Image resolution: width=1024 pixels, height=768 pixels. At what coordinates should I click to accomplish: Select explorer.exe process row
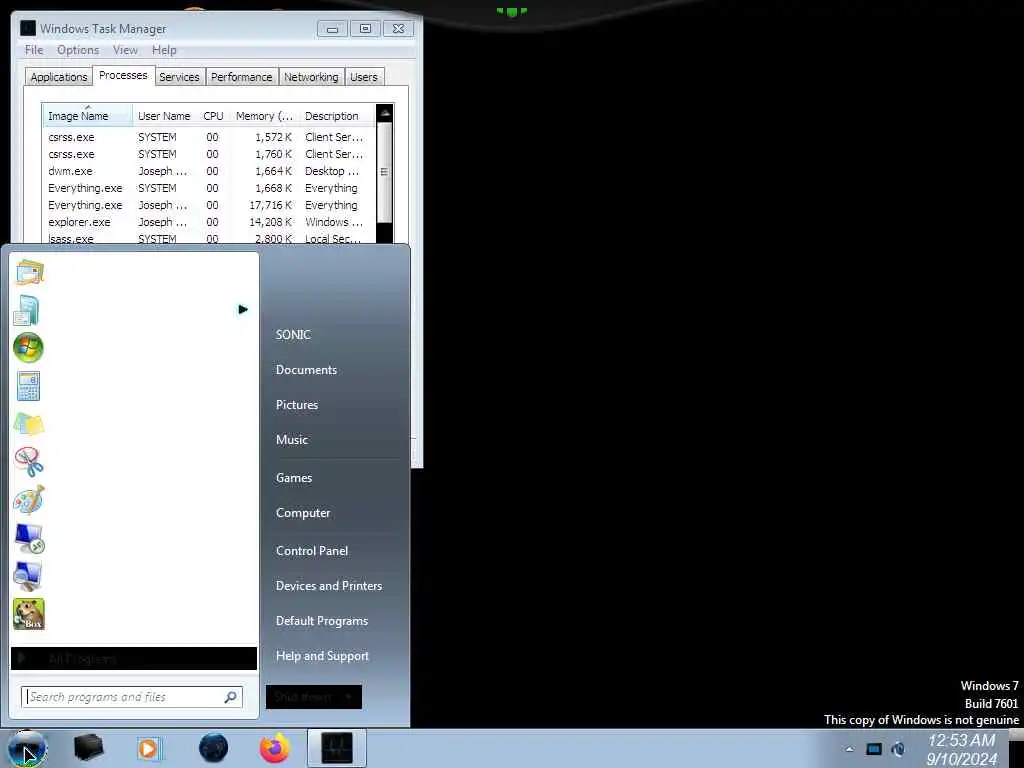[x=209, y=222]
